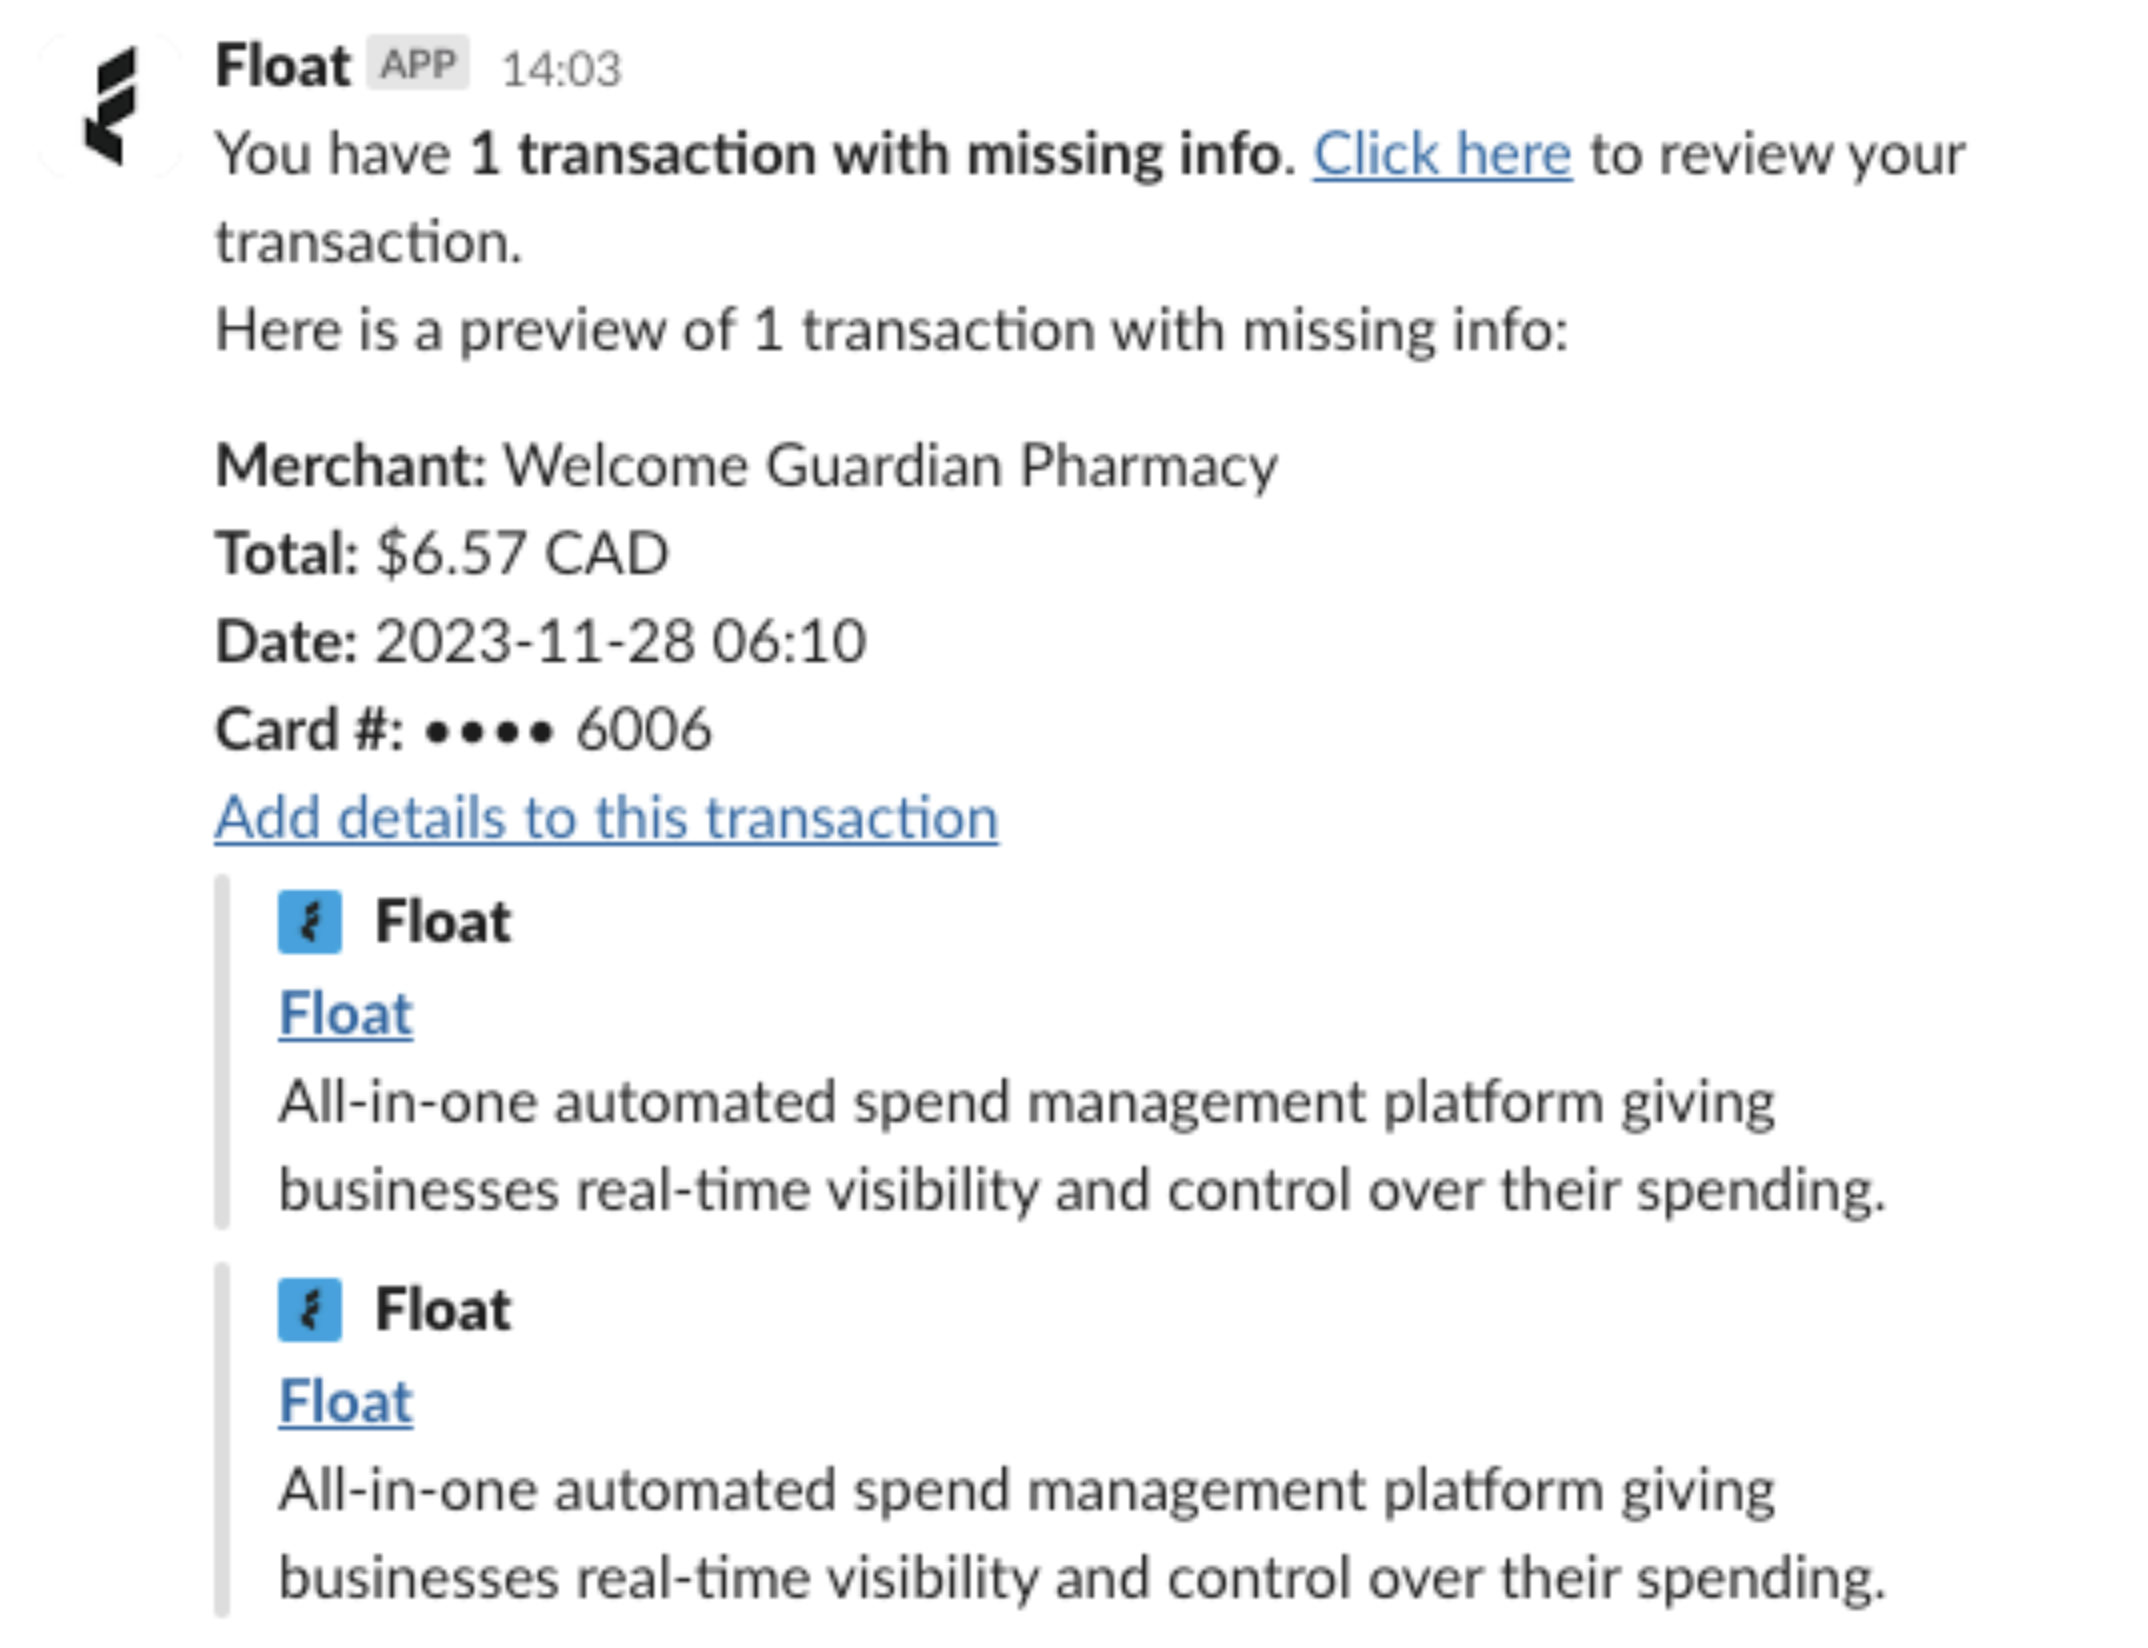2148x1648 pixels.
Task: Click the APP badge beside Float
Action: click(418, 64)
